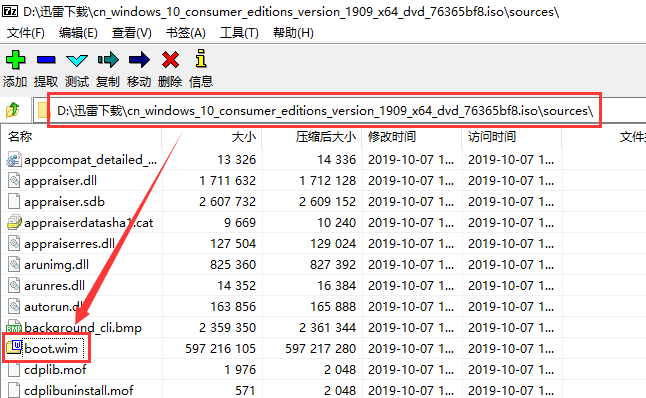646x398 pixels.
Task: Go up one folder level icon
Action: [x=13, y=110]
